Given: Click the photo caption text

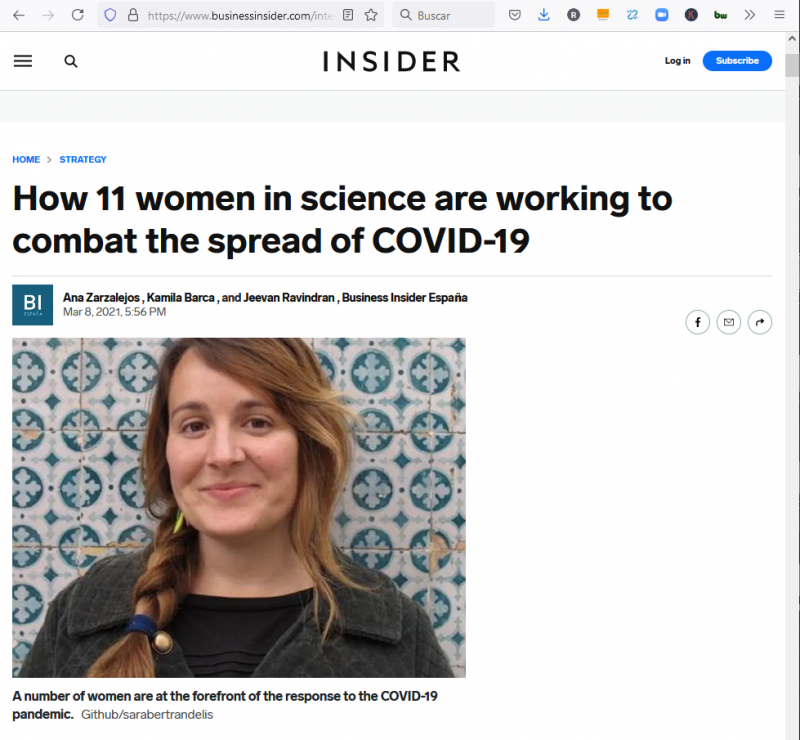Looking at the screenshot, I should [224, 705].
